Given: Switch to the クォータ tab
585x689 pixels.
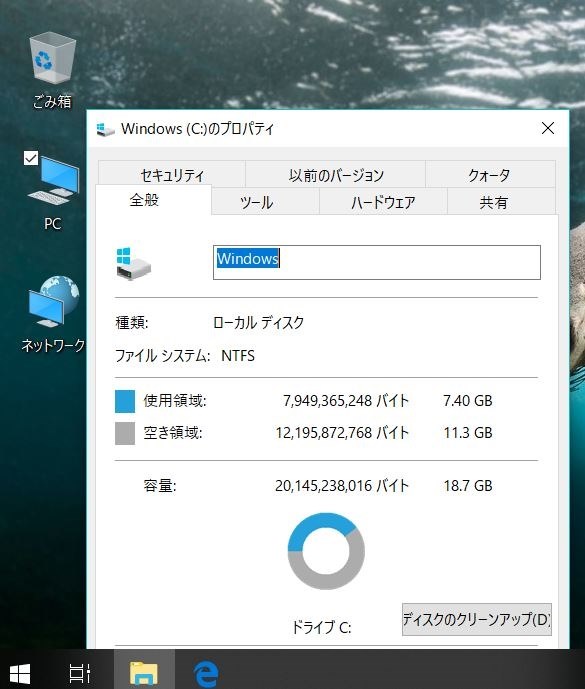Looking at the screenshot, I should coord(490,175).
